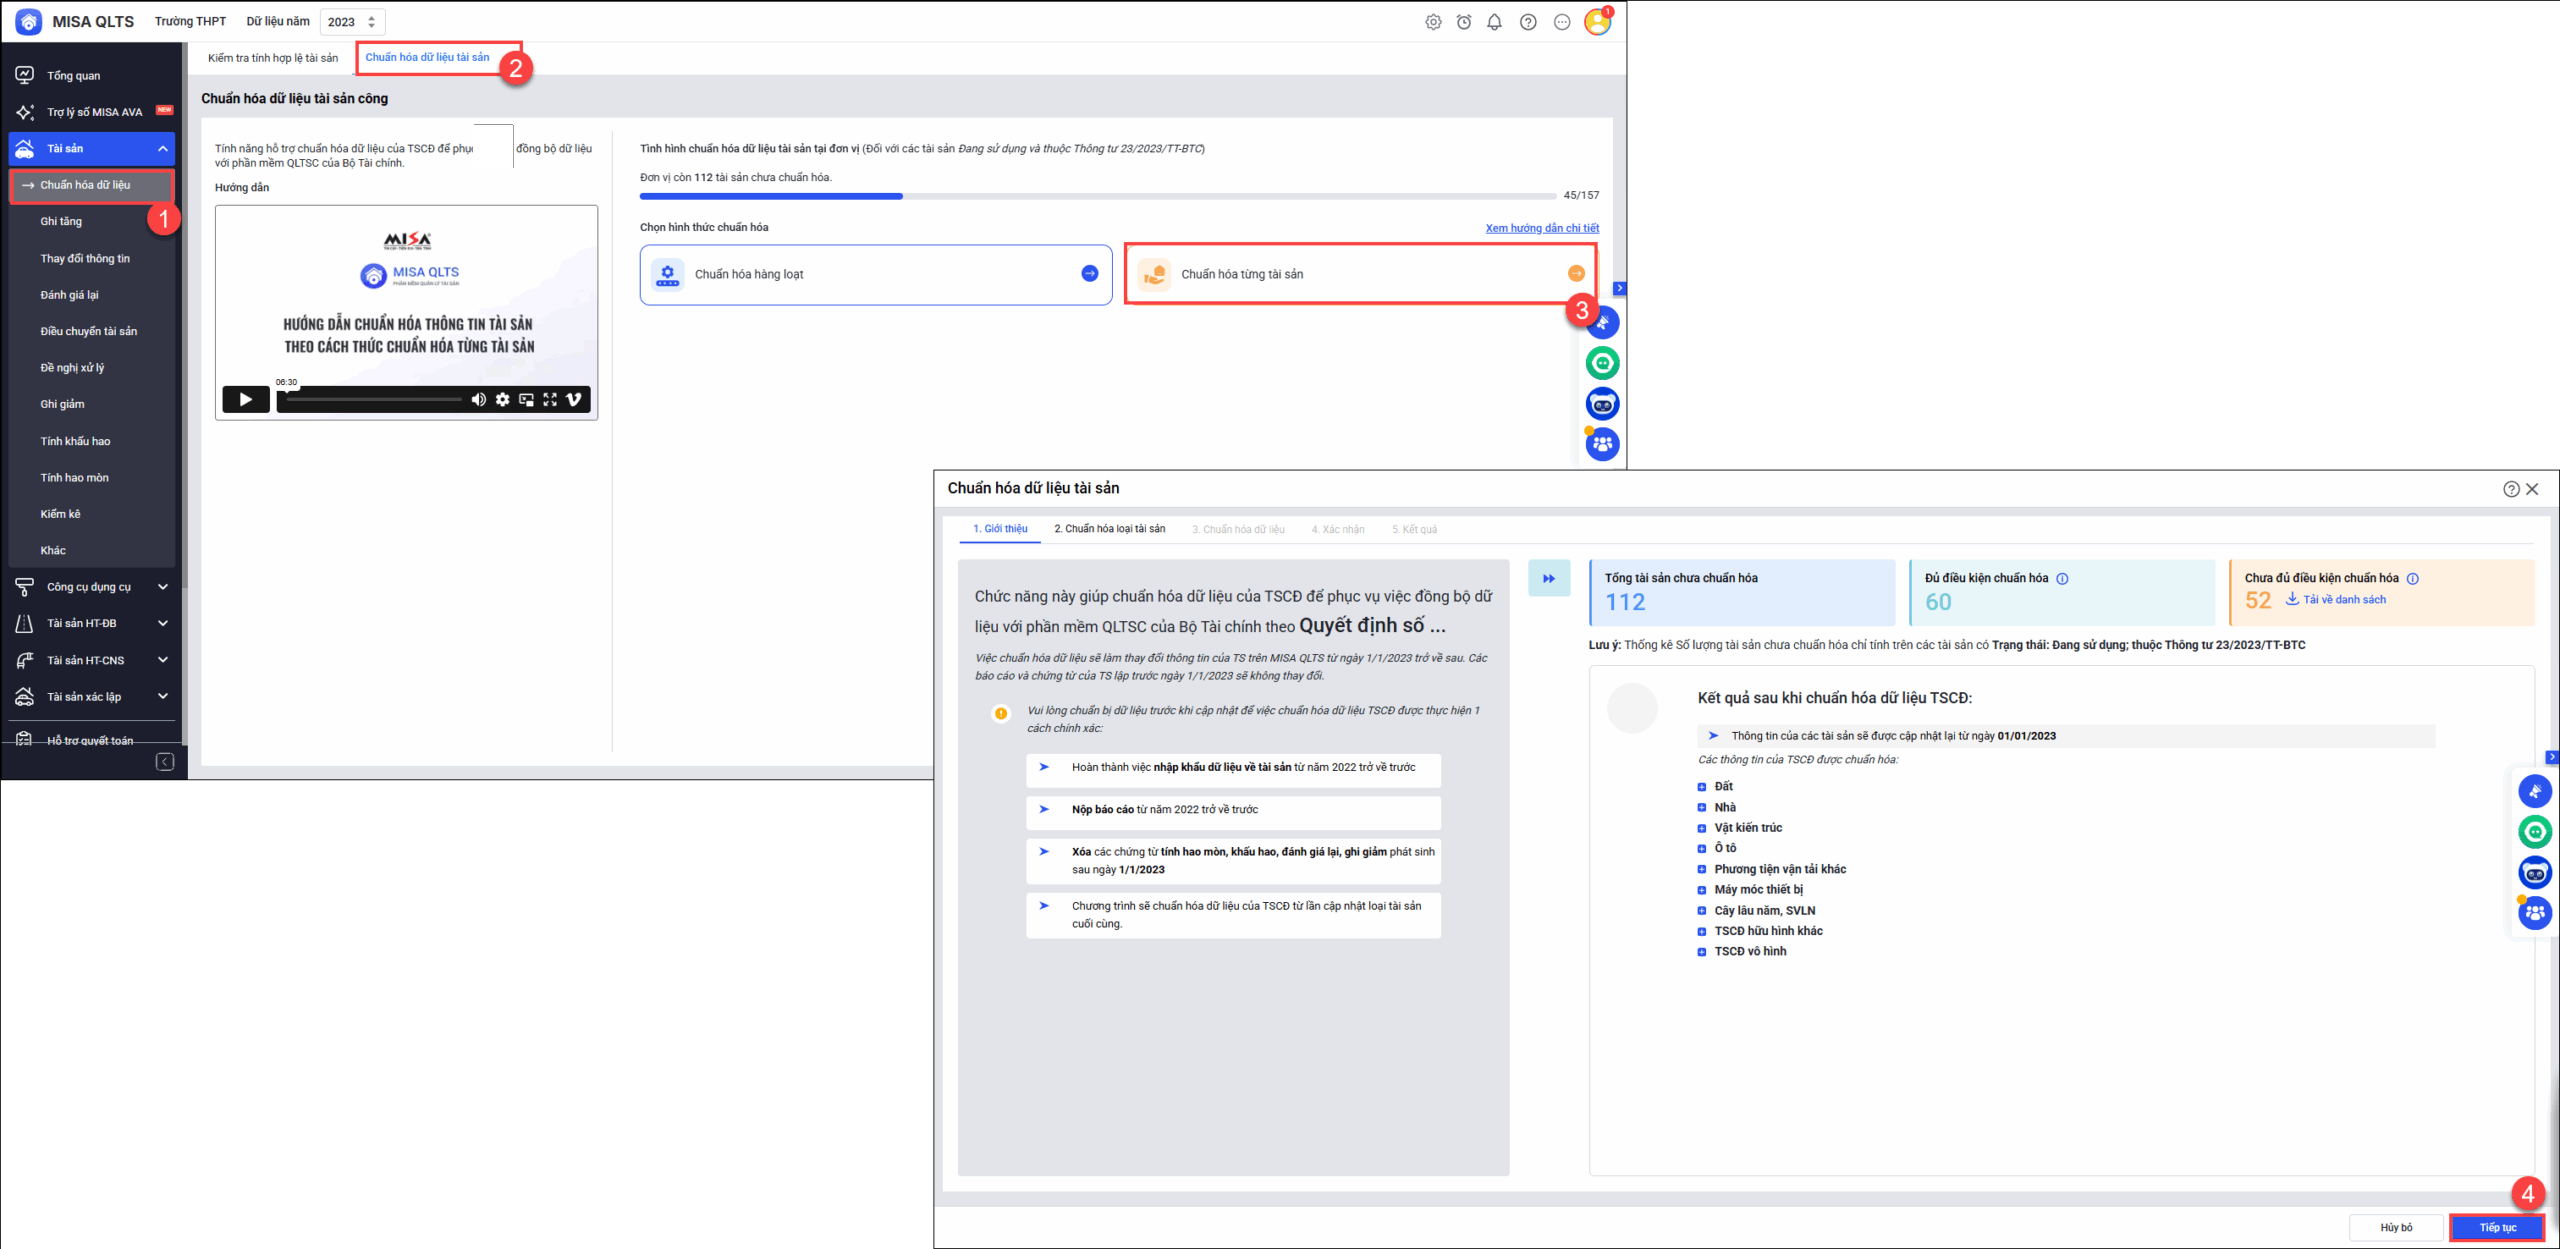Click the notification bell icon
The image size is (2560, 1249).
(1494, 22)
